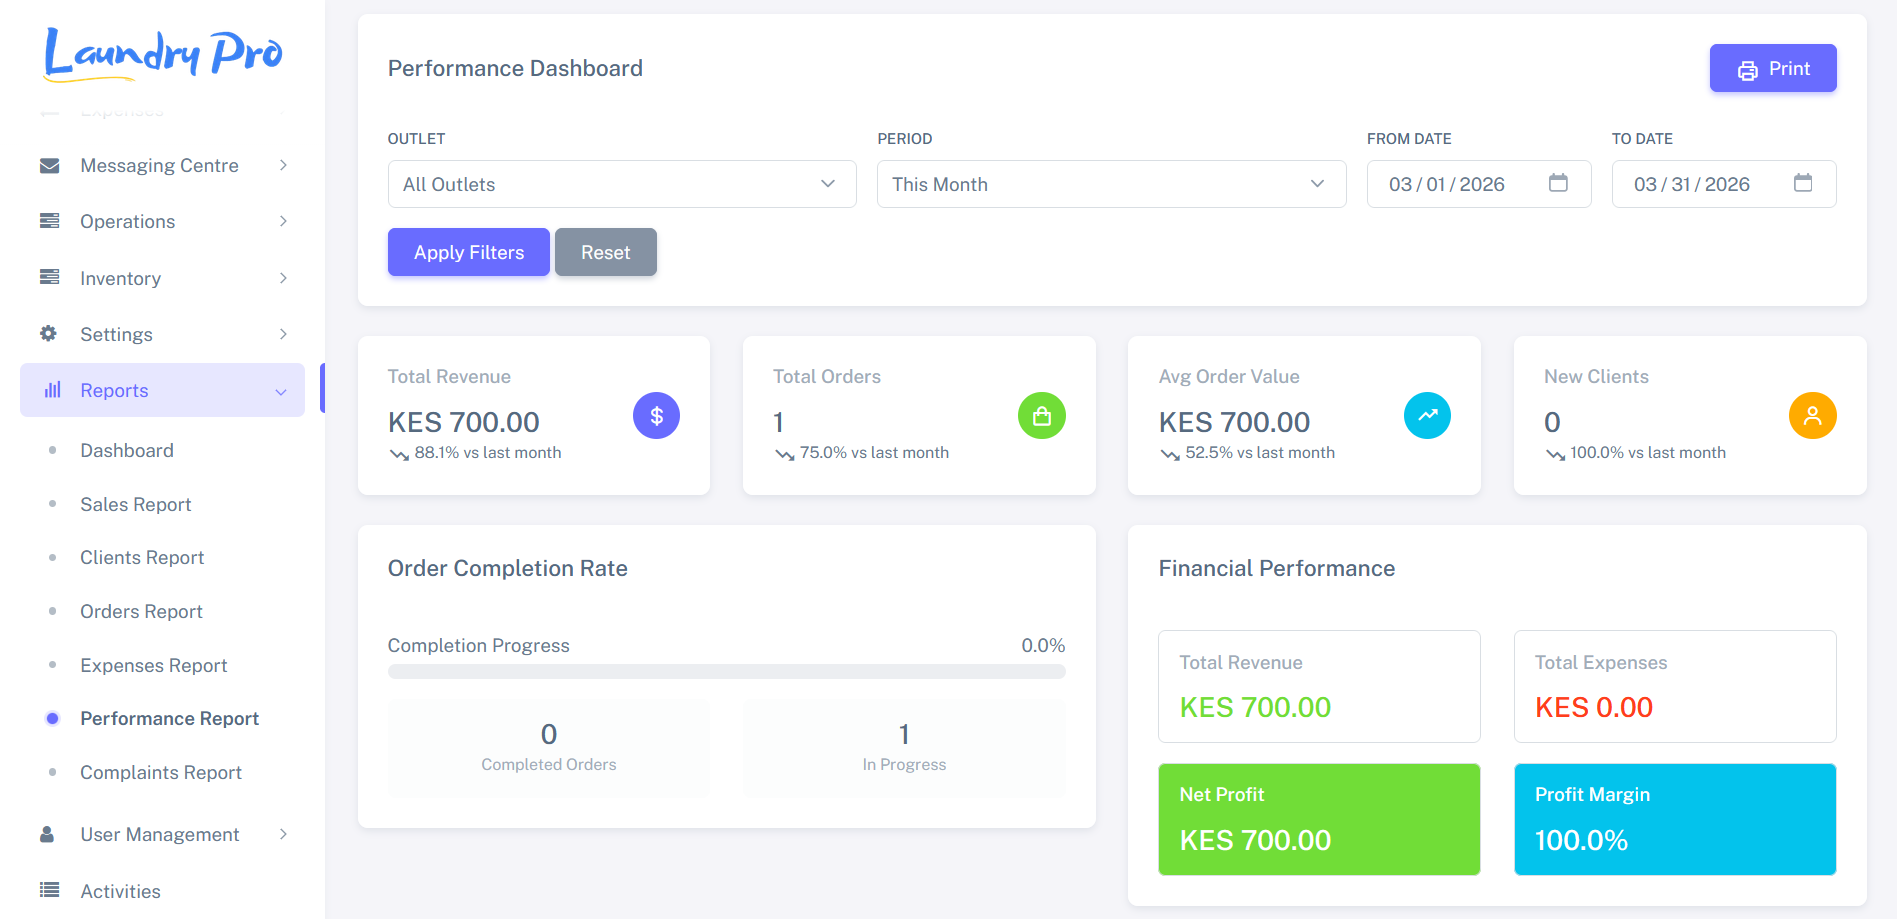Open the Outlet dropdown showing All Outlets

[x=622, y=184]
